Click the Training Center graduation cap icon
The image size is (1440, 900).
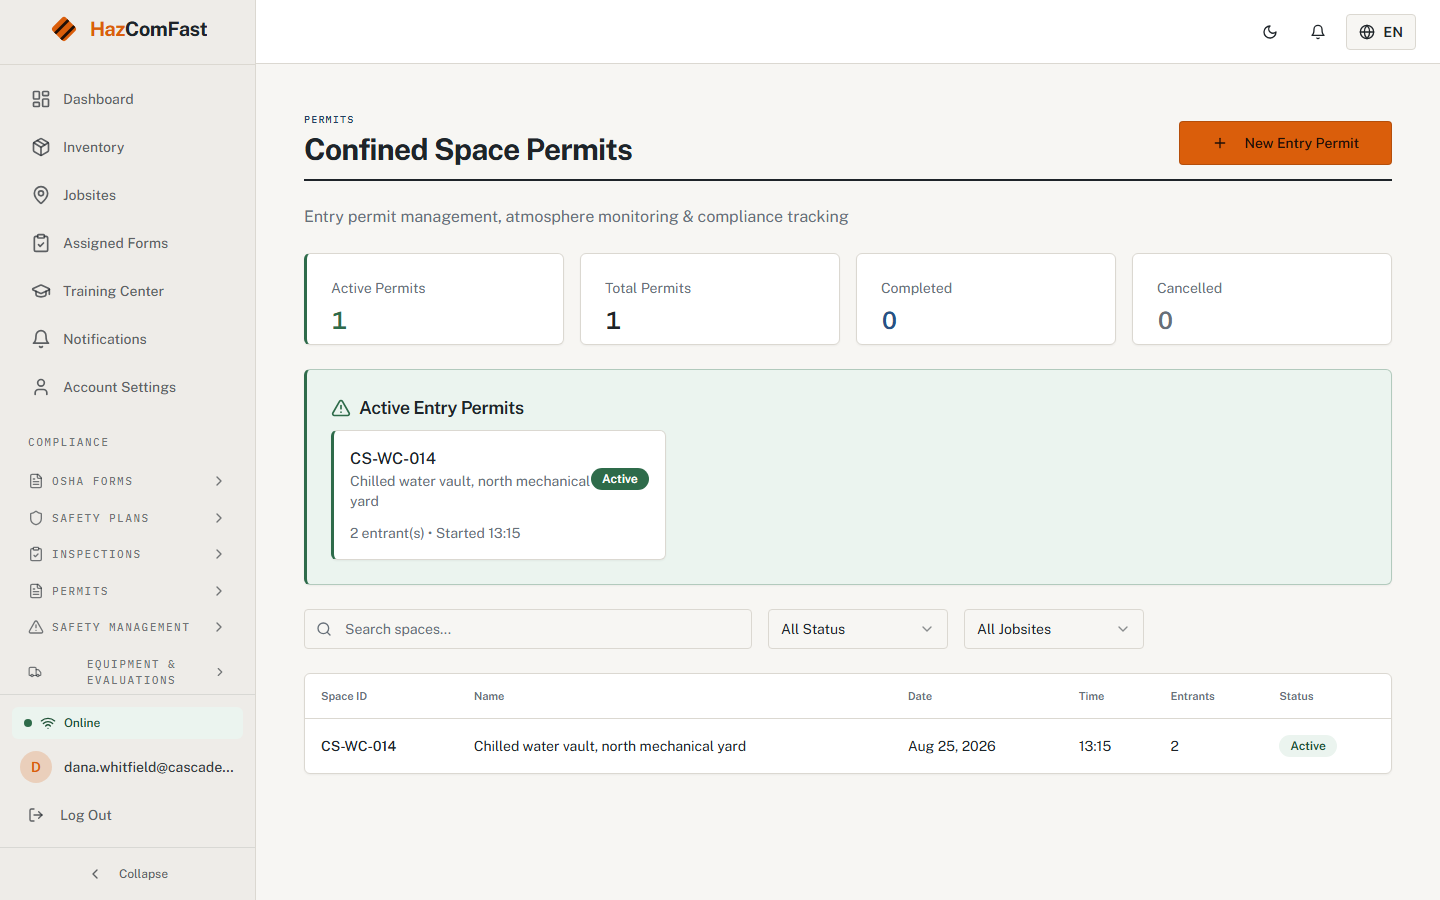[41, 291]
